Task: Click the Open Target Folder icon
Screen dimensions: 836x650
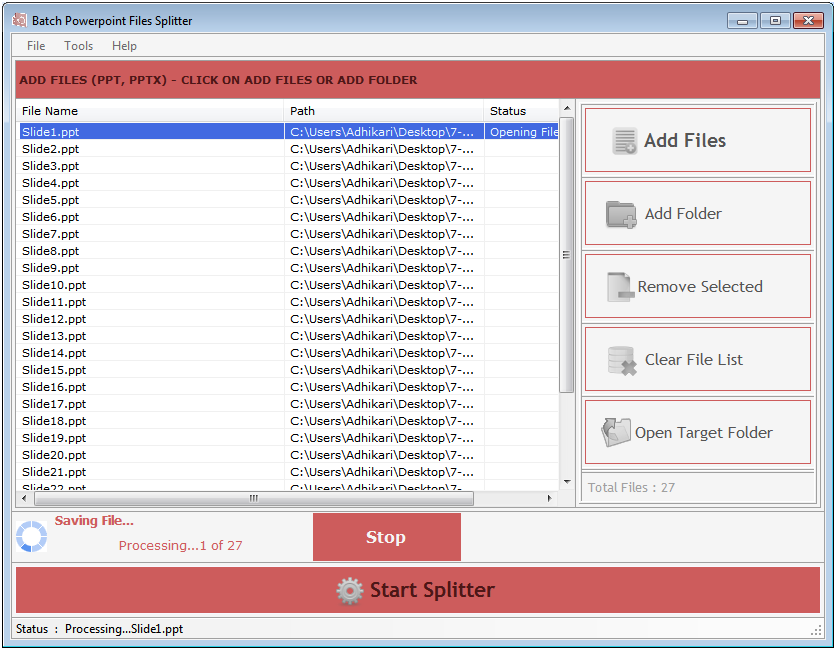Action: pyautogui.click(x=616, y=432)
